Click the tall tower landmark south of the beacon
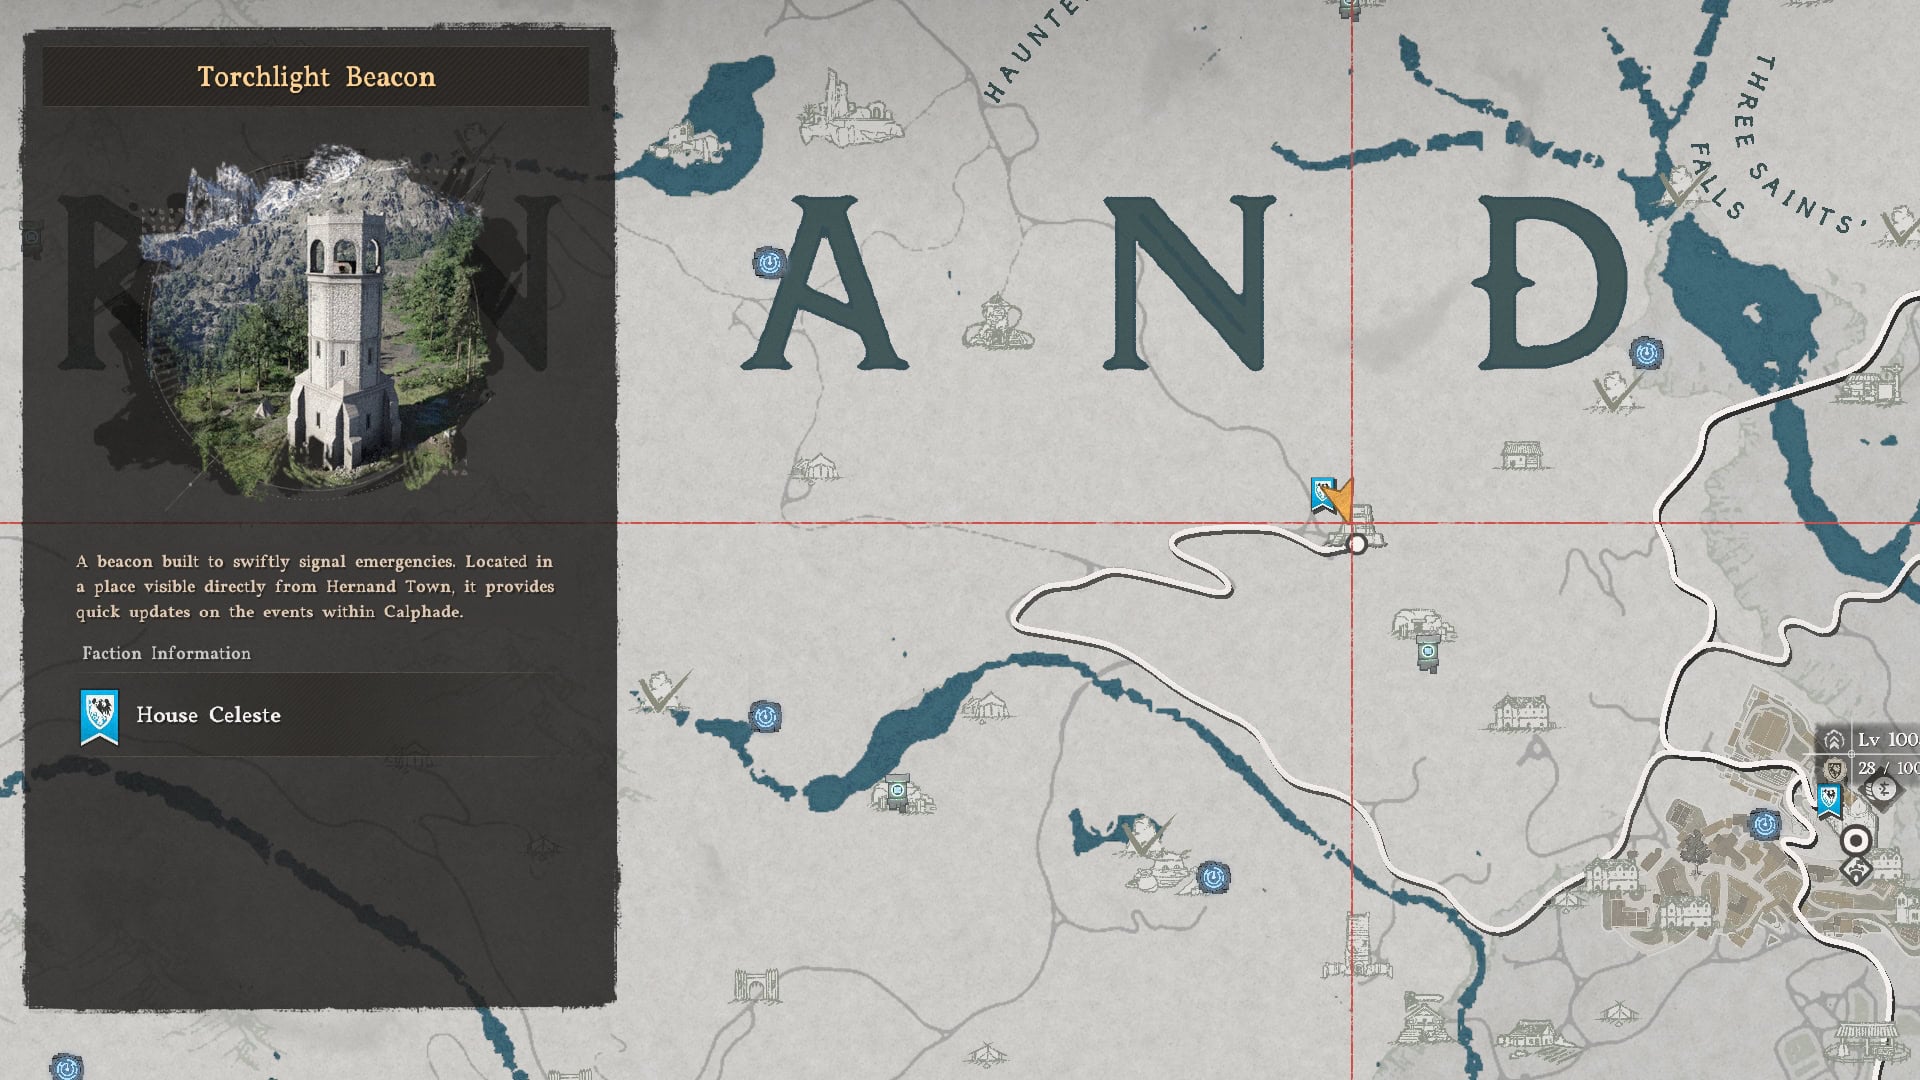 (1357, 947)
